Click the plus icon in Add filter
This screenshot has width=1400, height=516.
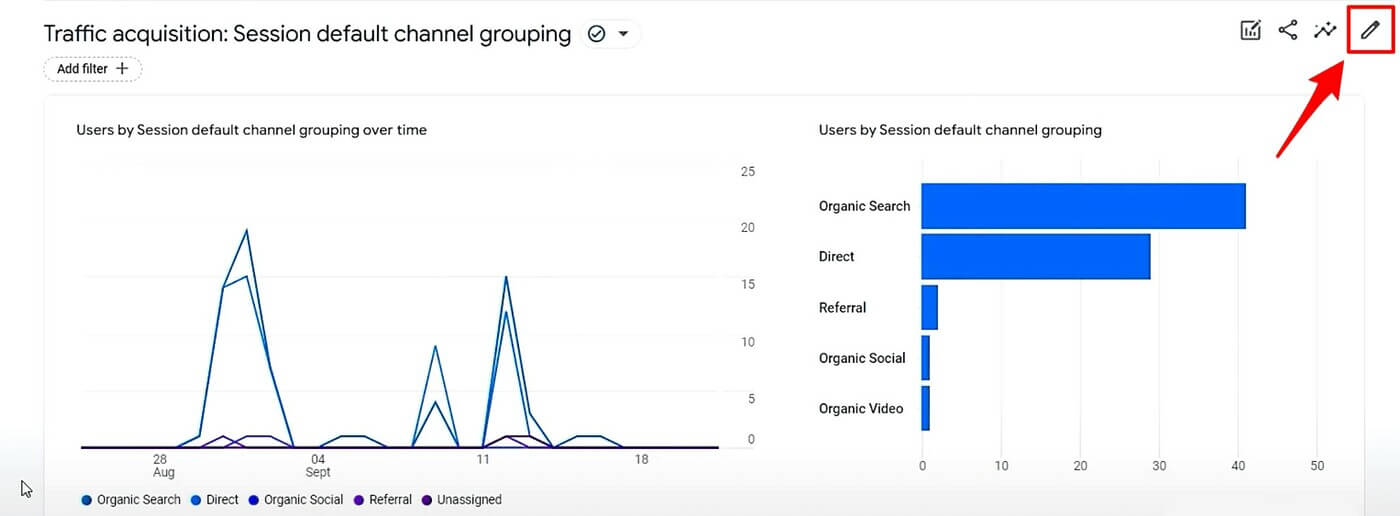(x=122, y=69)
